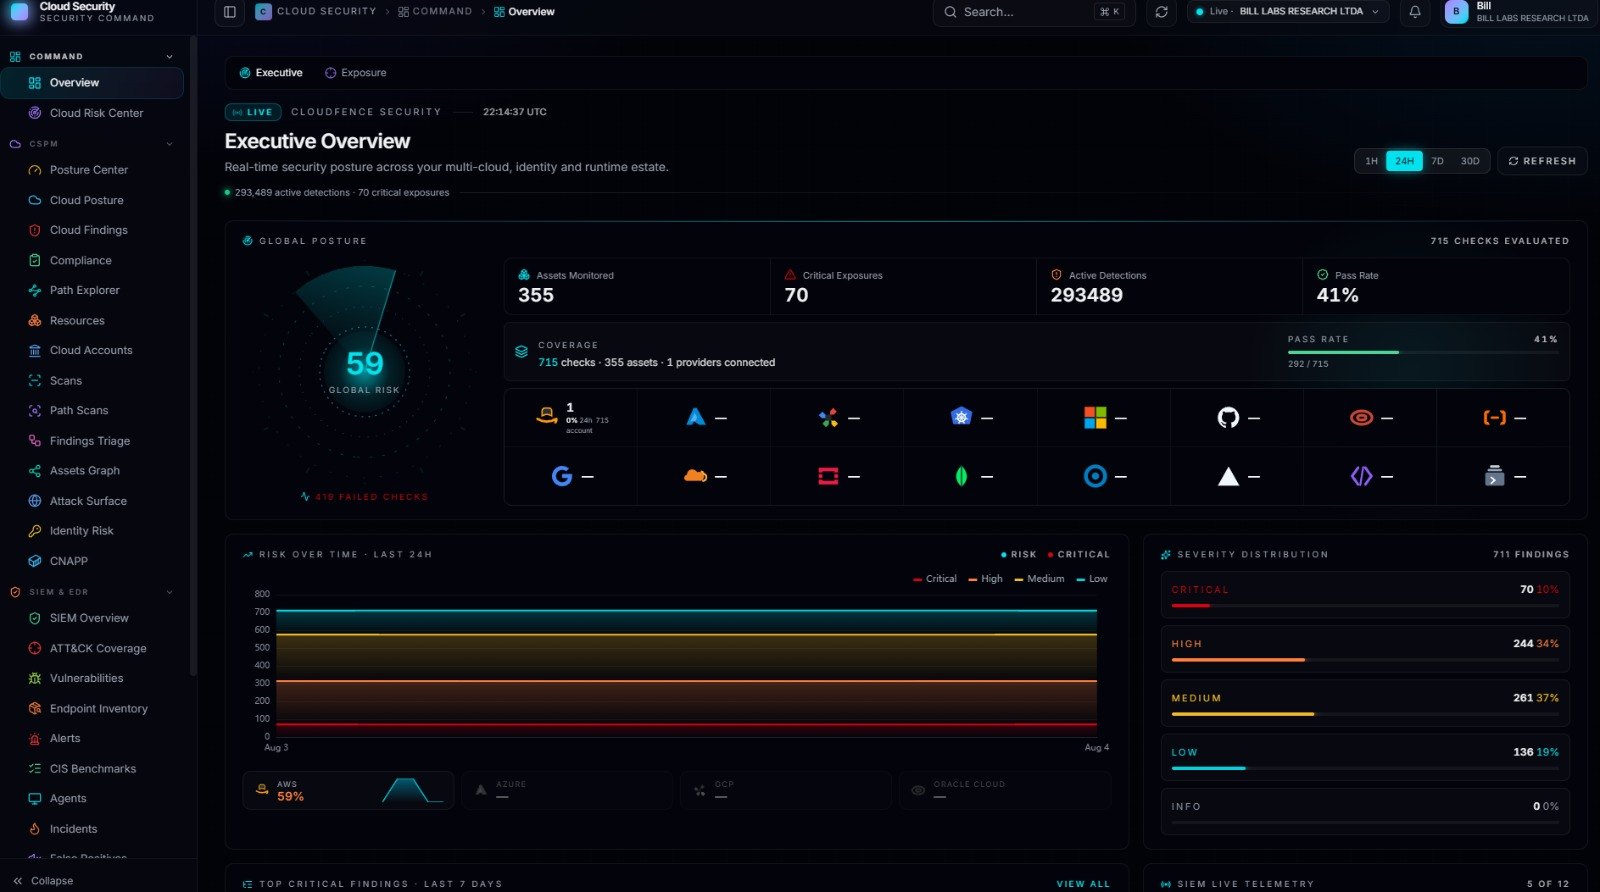Screen dimensions: 1600x892
Task: Select the 30D time range
Action: tap(1470, 161)
